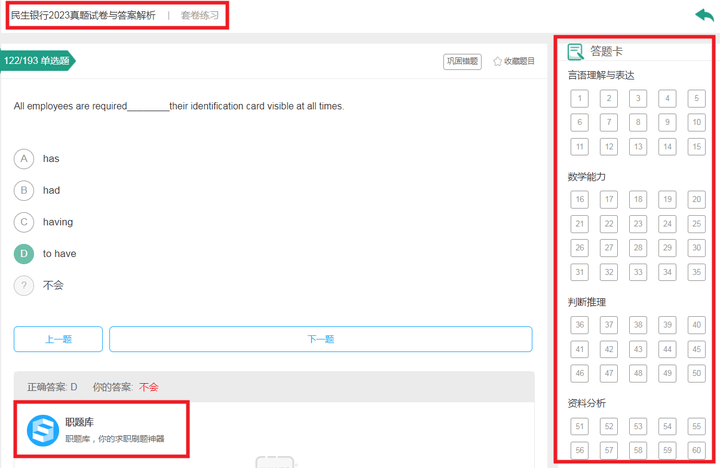720x468 pixels.
Task: Click the 套卷练习 link in header
Action: [x=200, y=16]
